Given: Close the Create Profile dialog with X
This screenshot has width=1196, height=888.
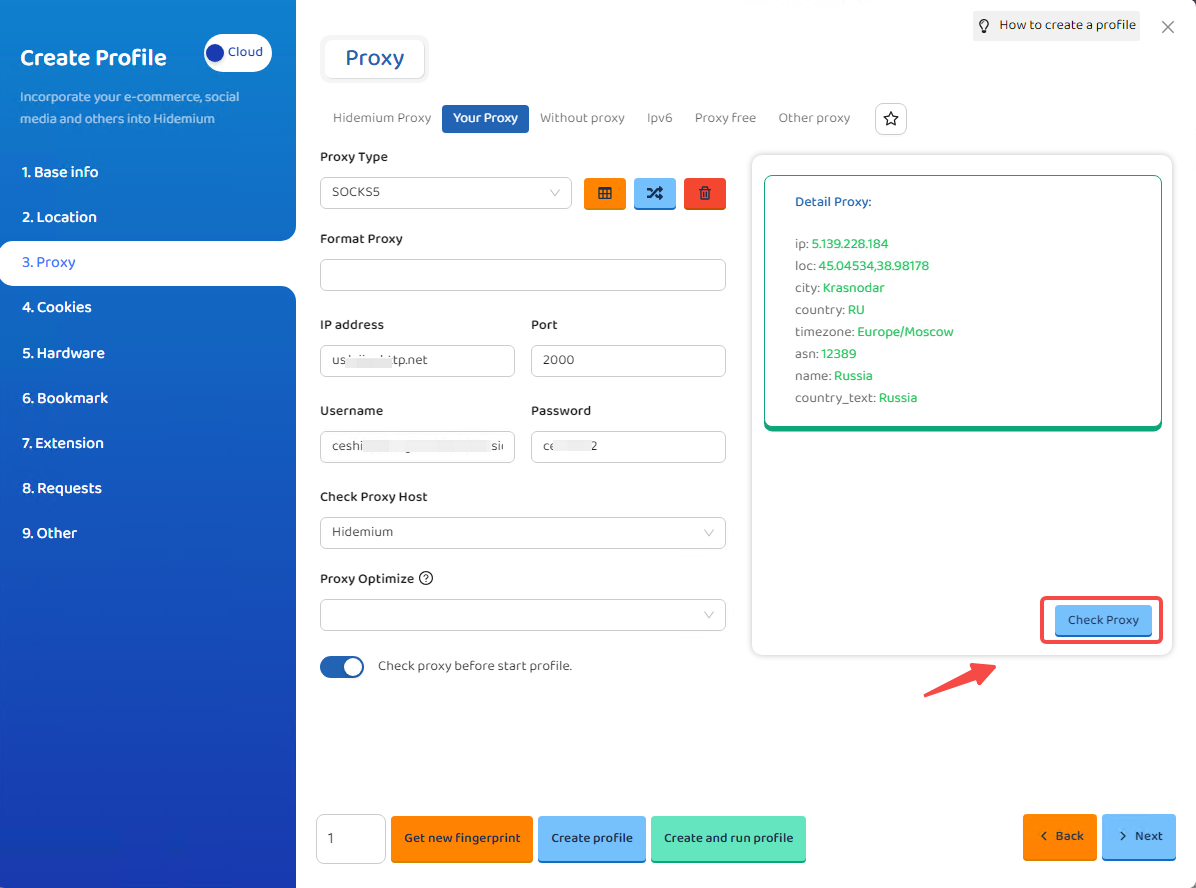Looking at the screenshot, I should tap(1167, 28).
